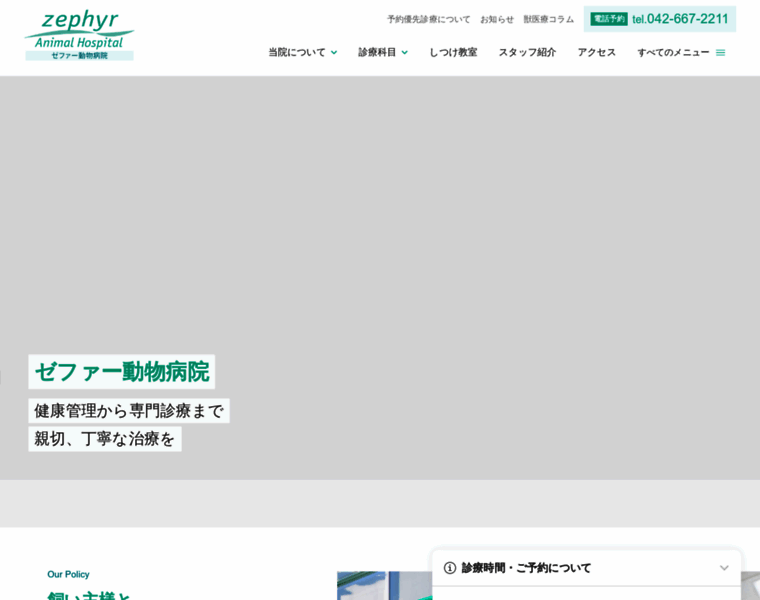
Task: Open the 予約優先診療について link
Action: click(x=428, y=19)
